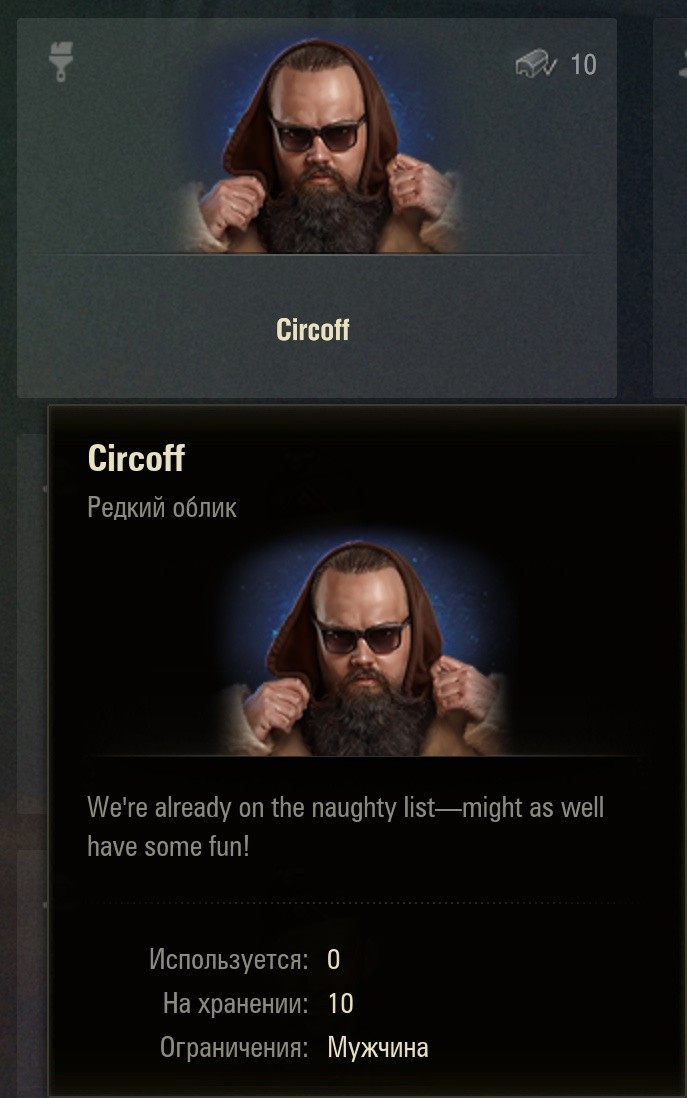Click the 'Ограничения' label
Viewport: 687px width, 1098px height.
(x=234, y=1048)
